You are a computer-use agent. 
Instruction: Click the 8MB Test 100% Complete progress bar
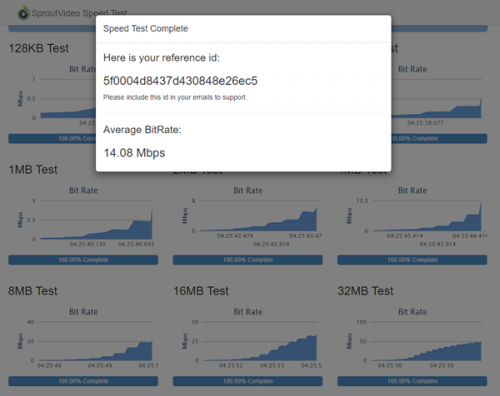(x=83, y=381)
